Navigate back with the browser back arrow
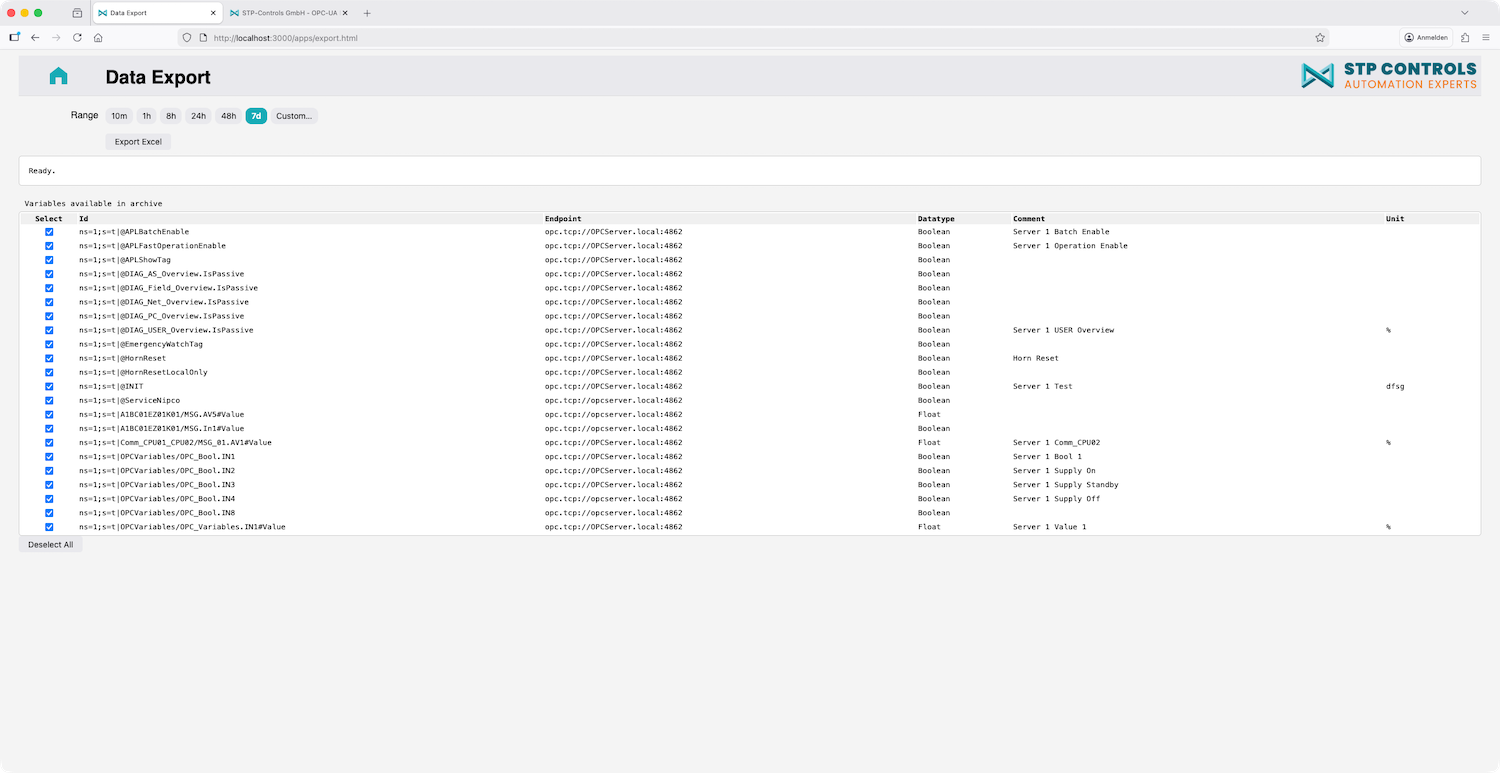Image resolution: width=1500 pixels, height=773 pixels. tap(35, 38)
